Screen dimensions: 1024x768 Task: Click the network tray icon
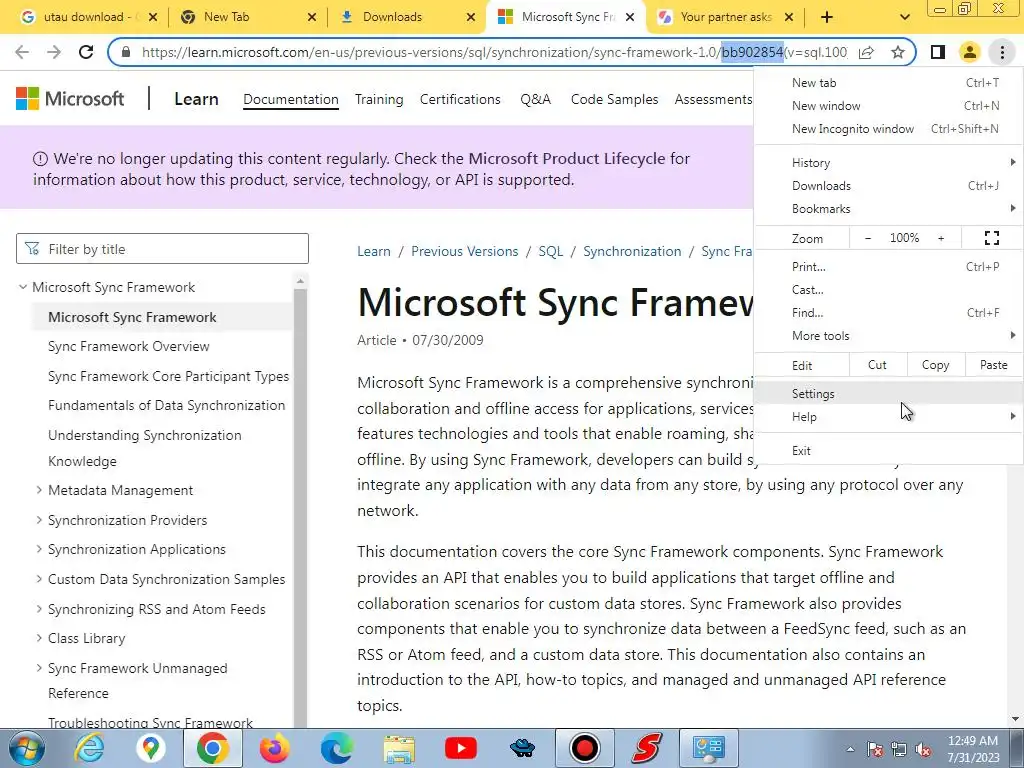coord(899,749)
